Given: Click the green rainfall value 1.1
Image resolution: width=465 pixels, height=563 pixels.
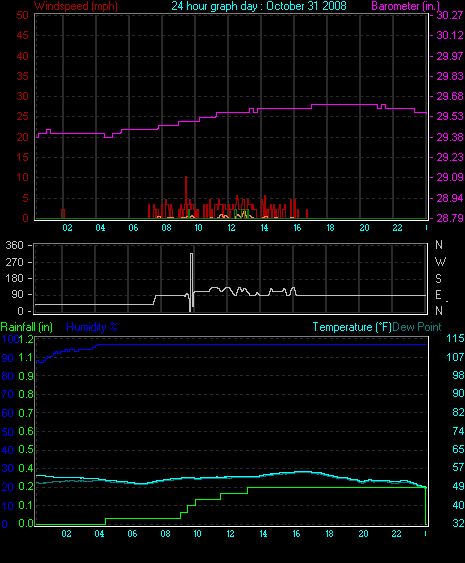Looking at the screenshot, I should tap(26, 358).
